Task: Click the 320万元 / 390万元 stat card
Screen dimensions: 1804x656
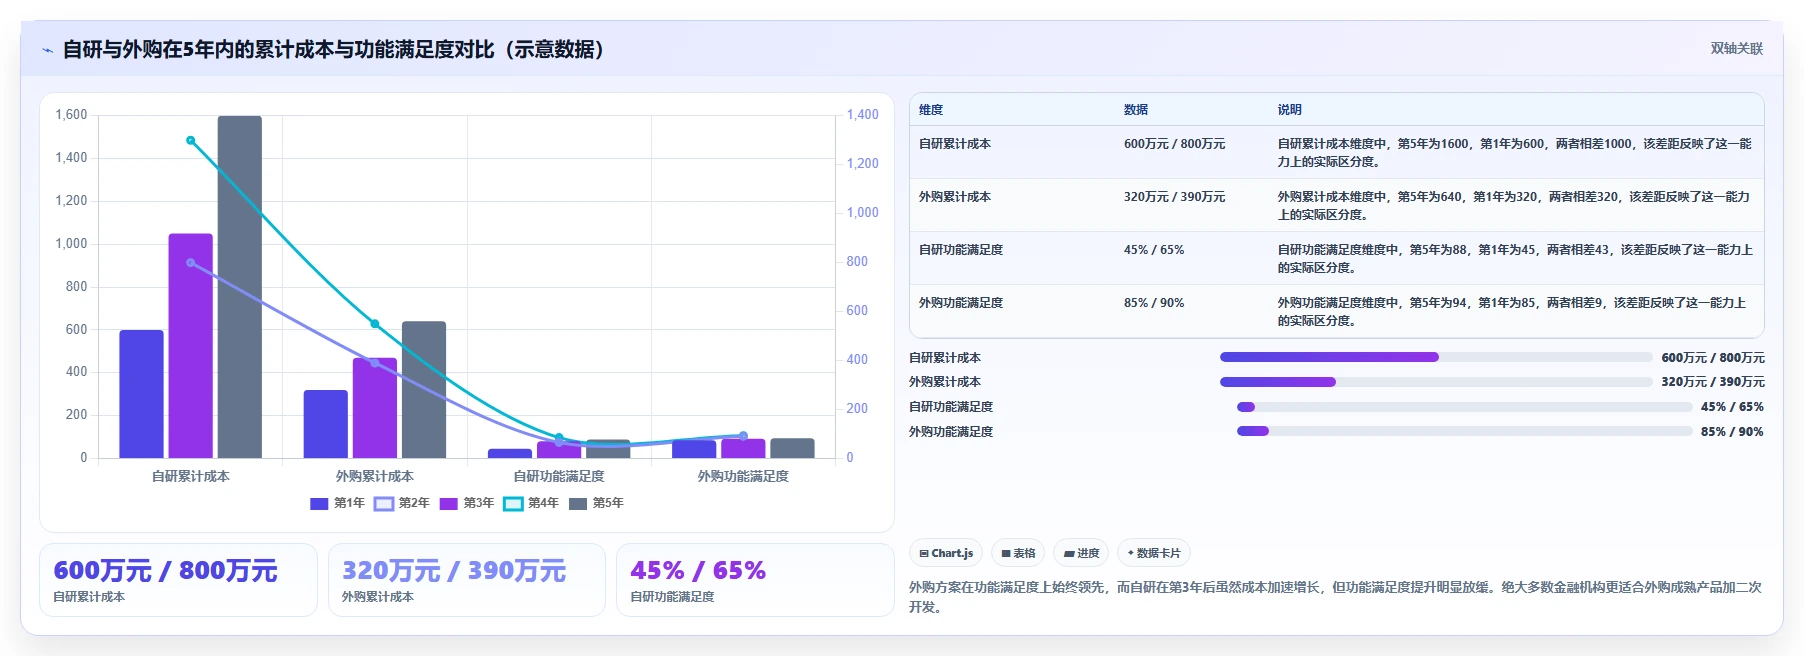Action: point(467,580)
